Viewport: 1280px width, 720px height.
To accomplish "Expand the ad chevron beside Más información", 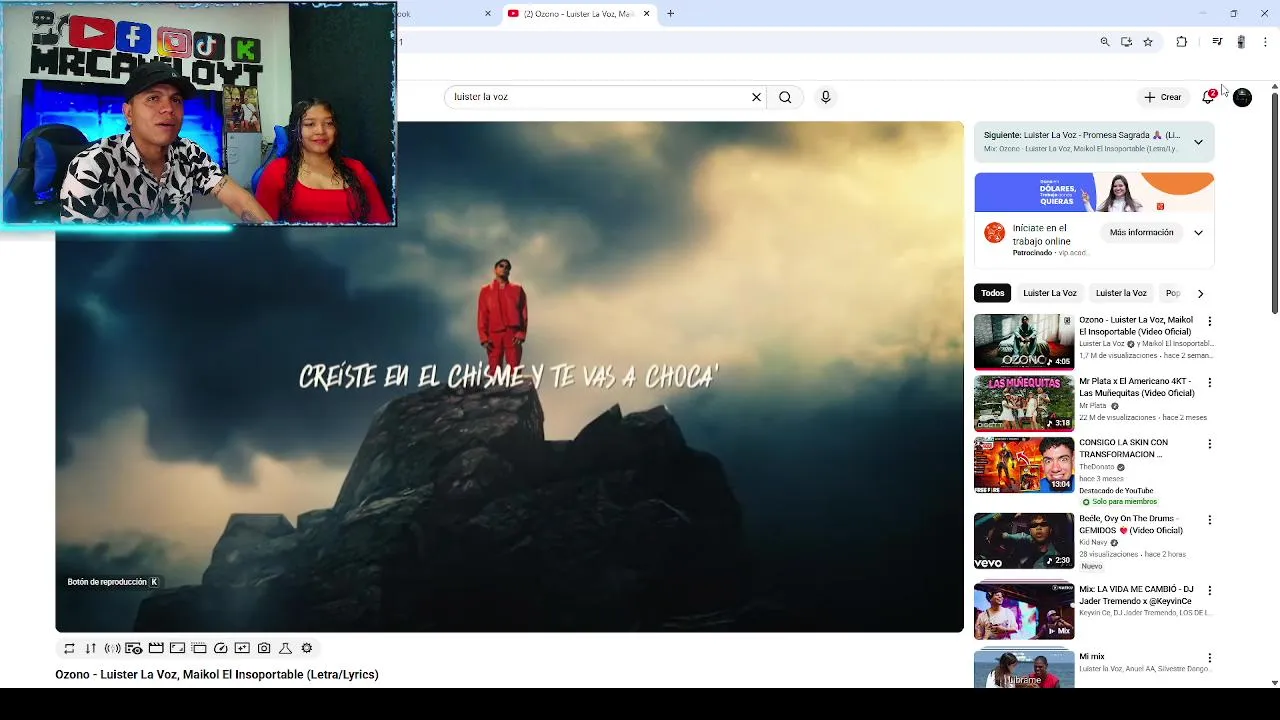I will pyautogui.click(x=1198, y=233).
